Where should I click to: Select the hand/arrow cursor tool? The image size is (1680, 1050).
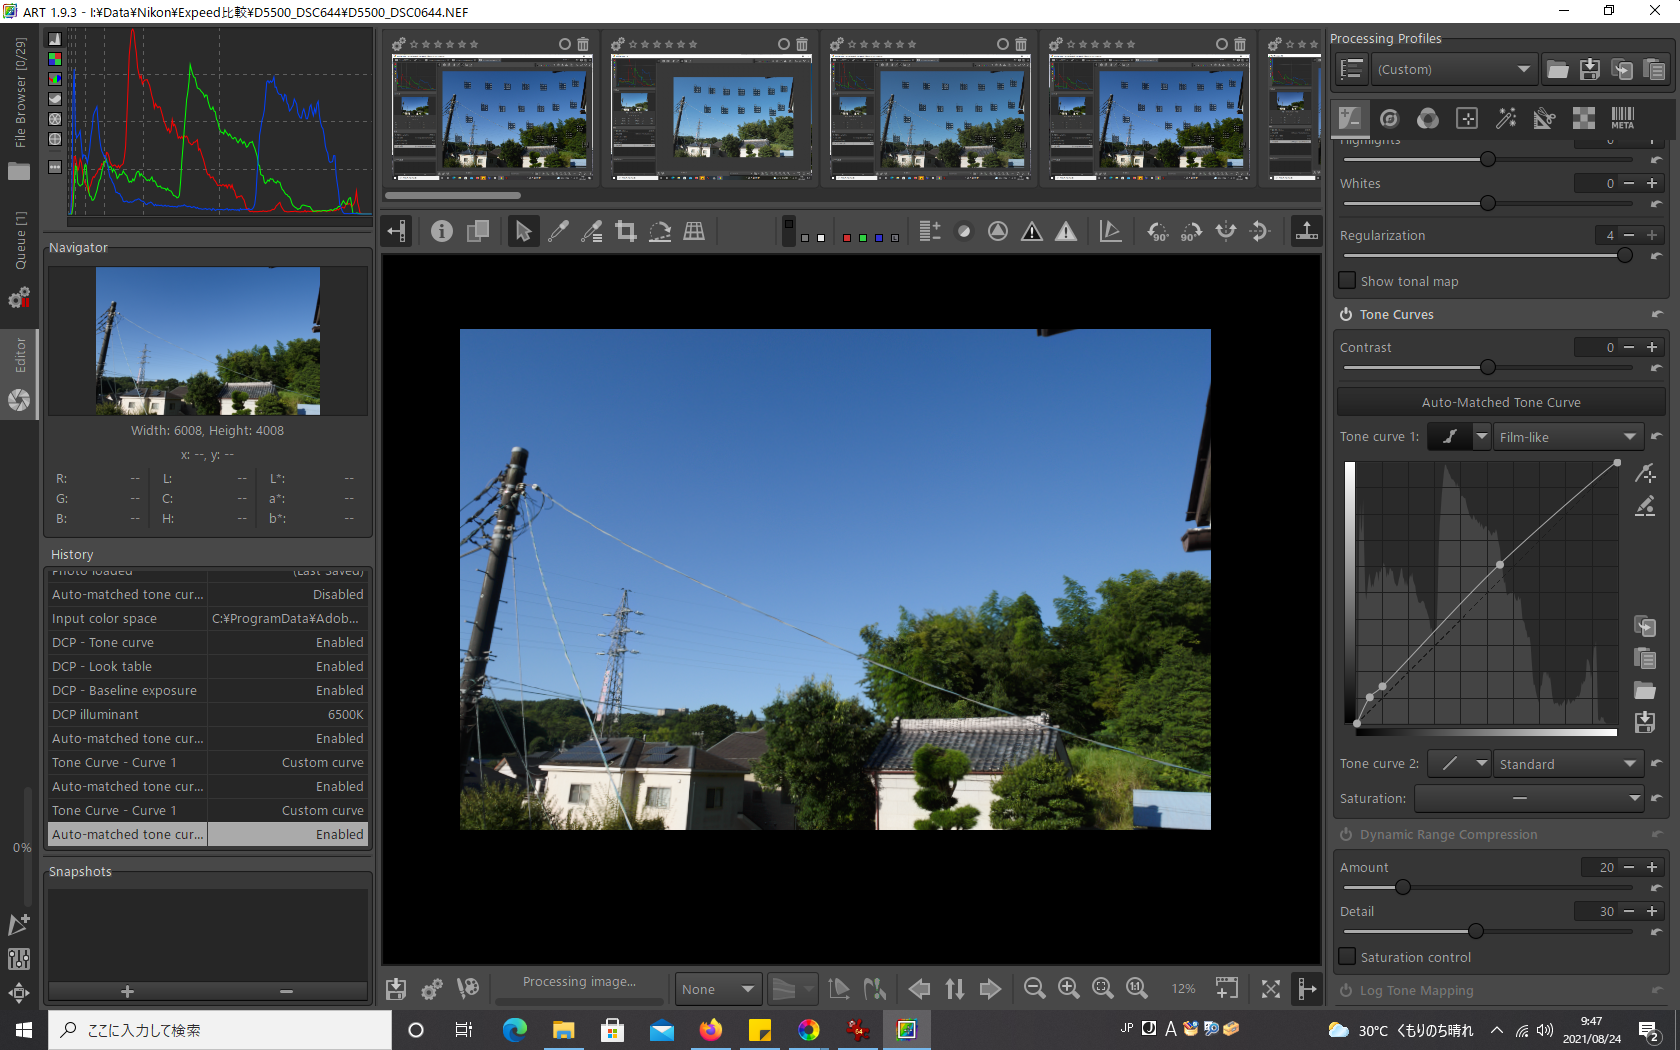point(523,232)
